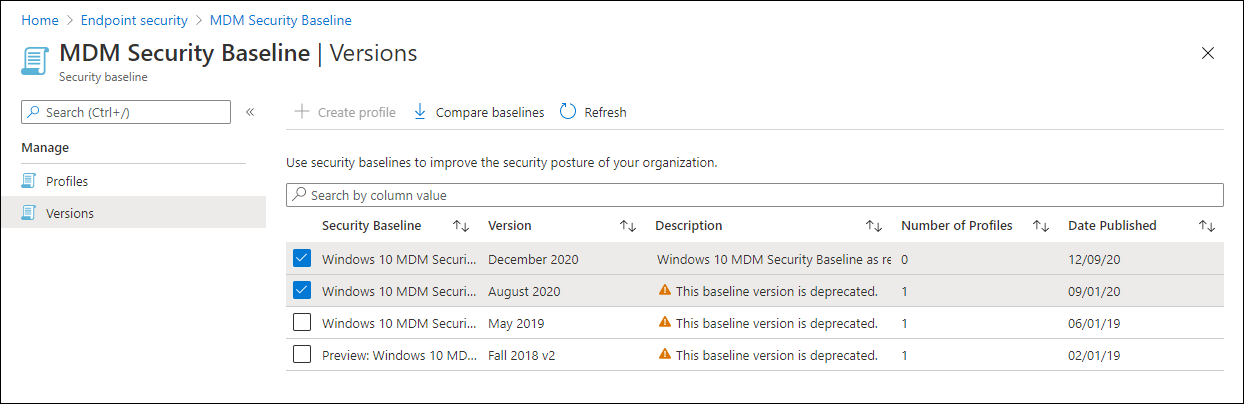Screen dimensions: 1244x404
Task: Check the May 2019 baseline checkbox
Action: click(302, 323)
